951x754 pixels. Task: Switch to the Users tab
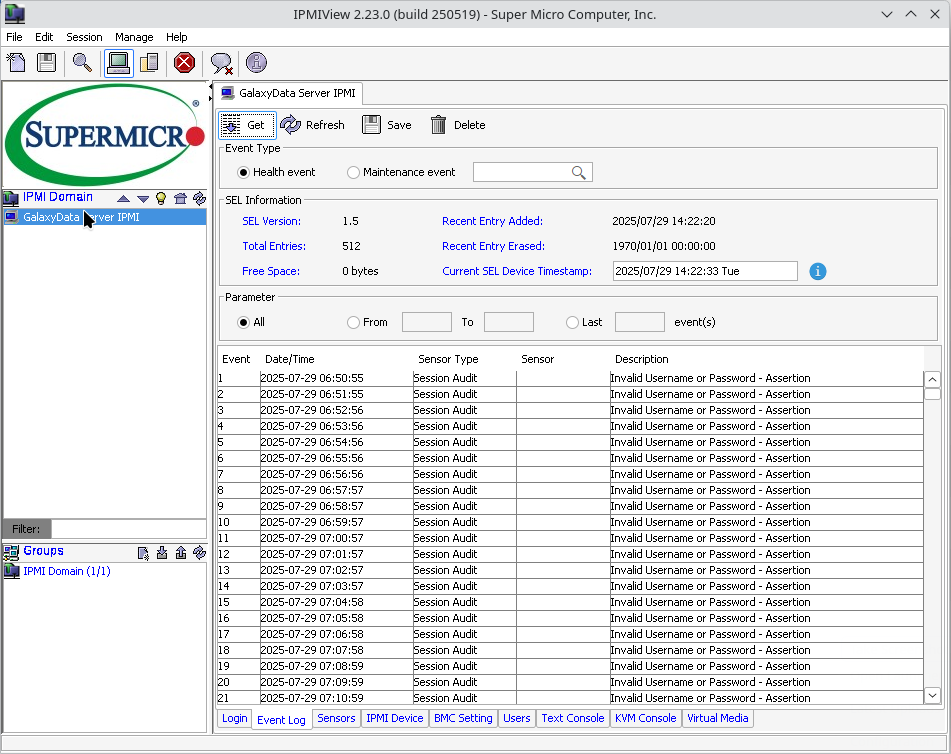(x=517, y=718)
